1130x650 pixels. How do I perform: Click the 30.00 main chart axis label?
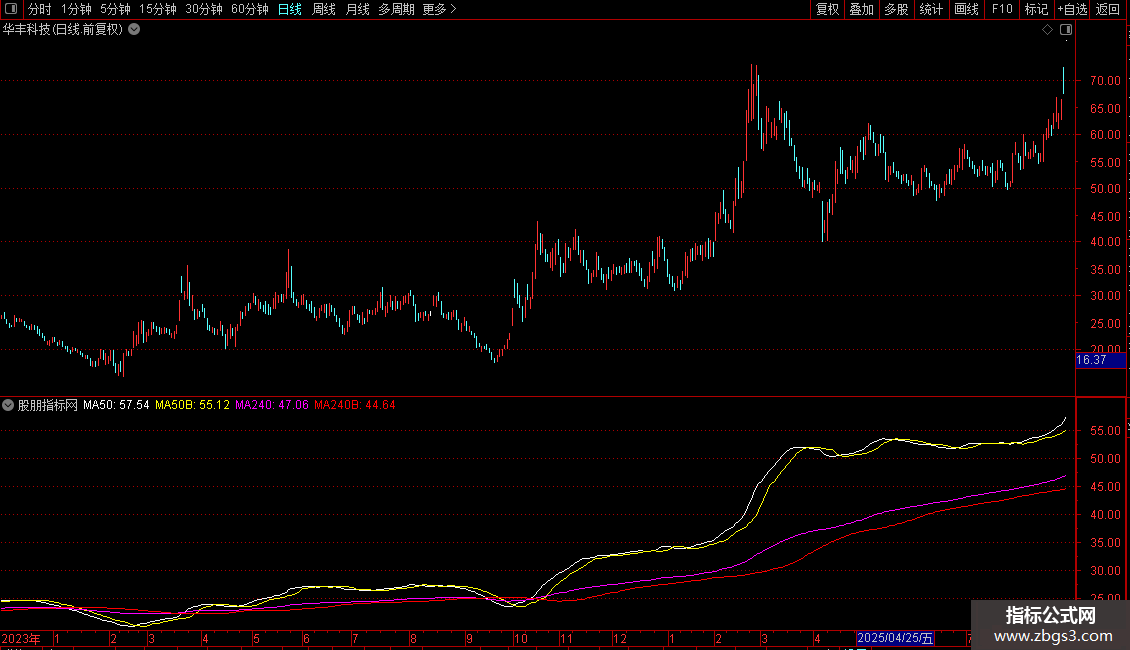pyautogui.click(x=1105, y=296)
